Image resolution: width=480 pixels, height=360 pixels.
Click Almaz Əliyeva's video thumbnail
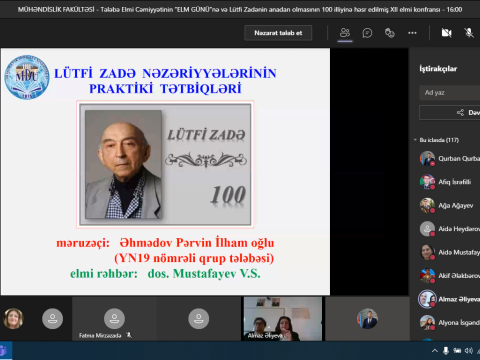pos(283,319)
